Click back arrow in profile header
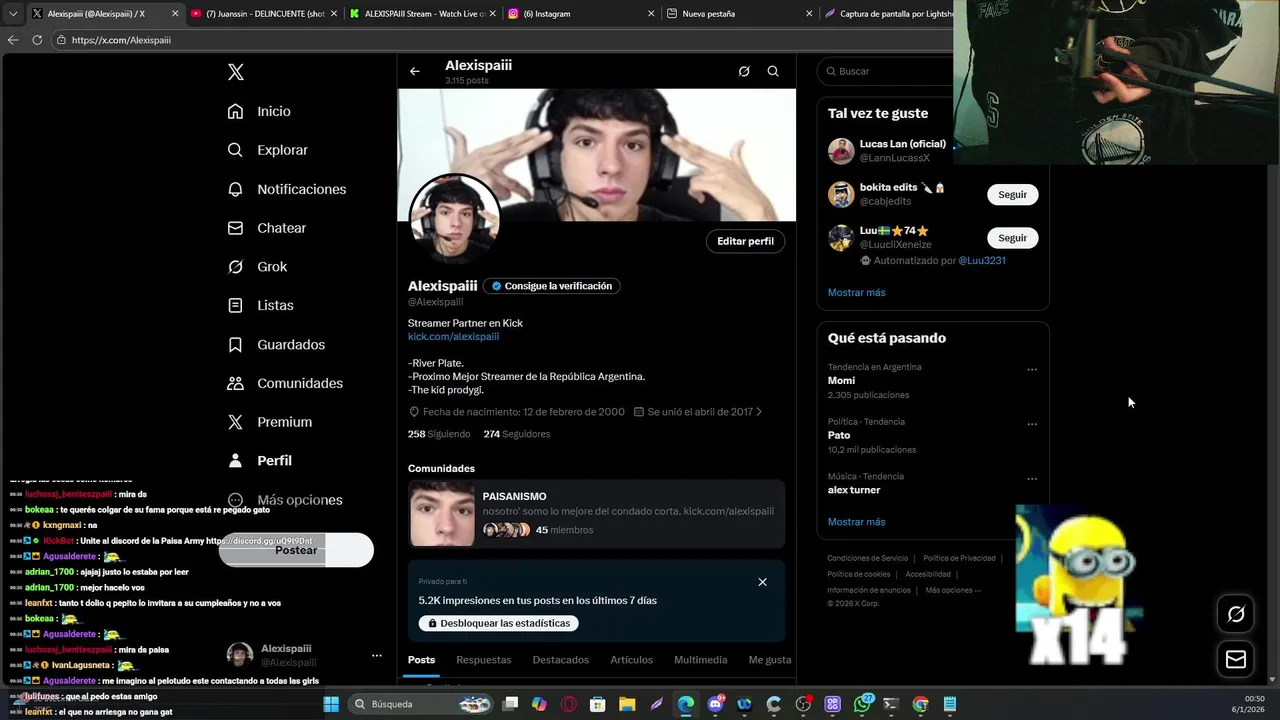This screenshot has width=1280, height=720. [x=415, y=71]
